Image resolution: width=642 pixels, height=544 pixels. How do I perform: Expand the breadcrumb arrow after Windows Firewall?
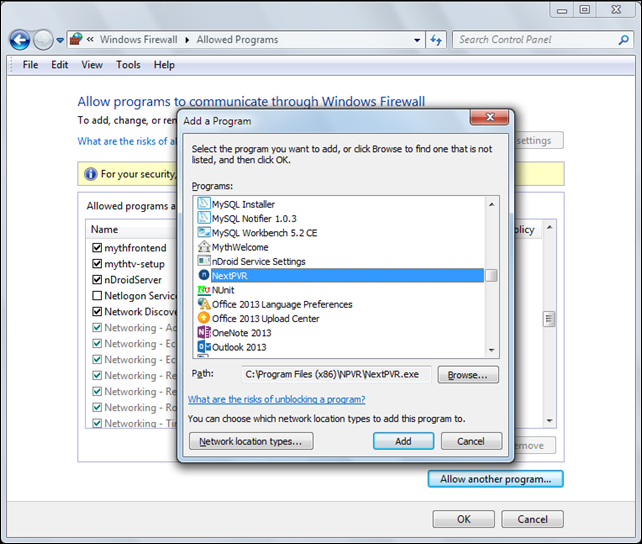pyautogui.click(x=187, y=40)
